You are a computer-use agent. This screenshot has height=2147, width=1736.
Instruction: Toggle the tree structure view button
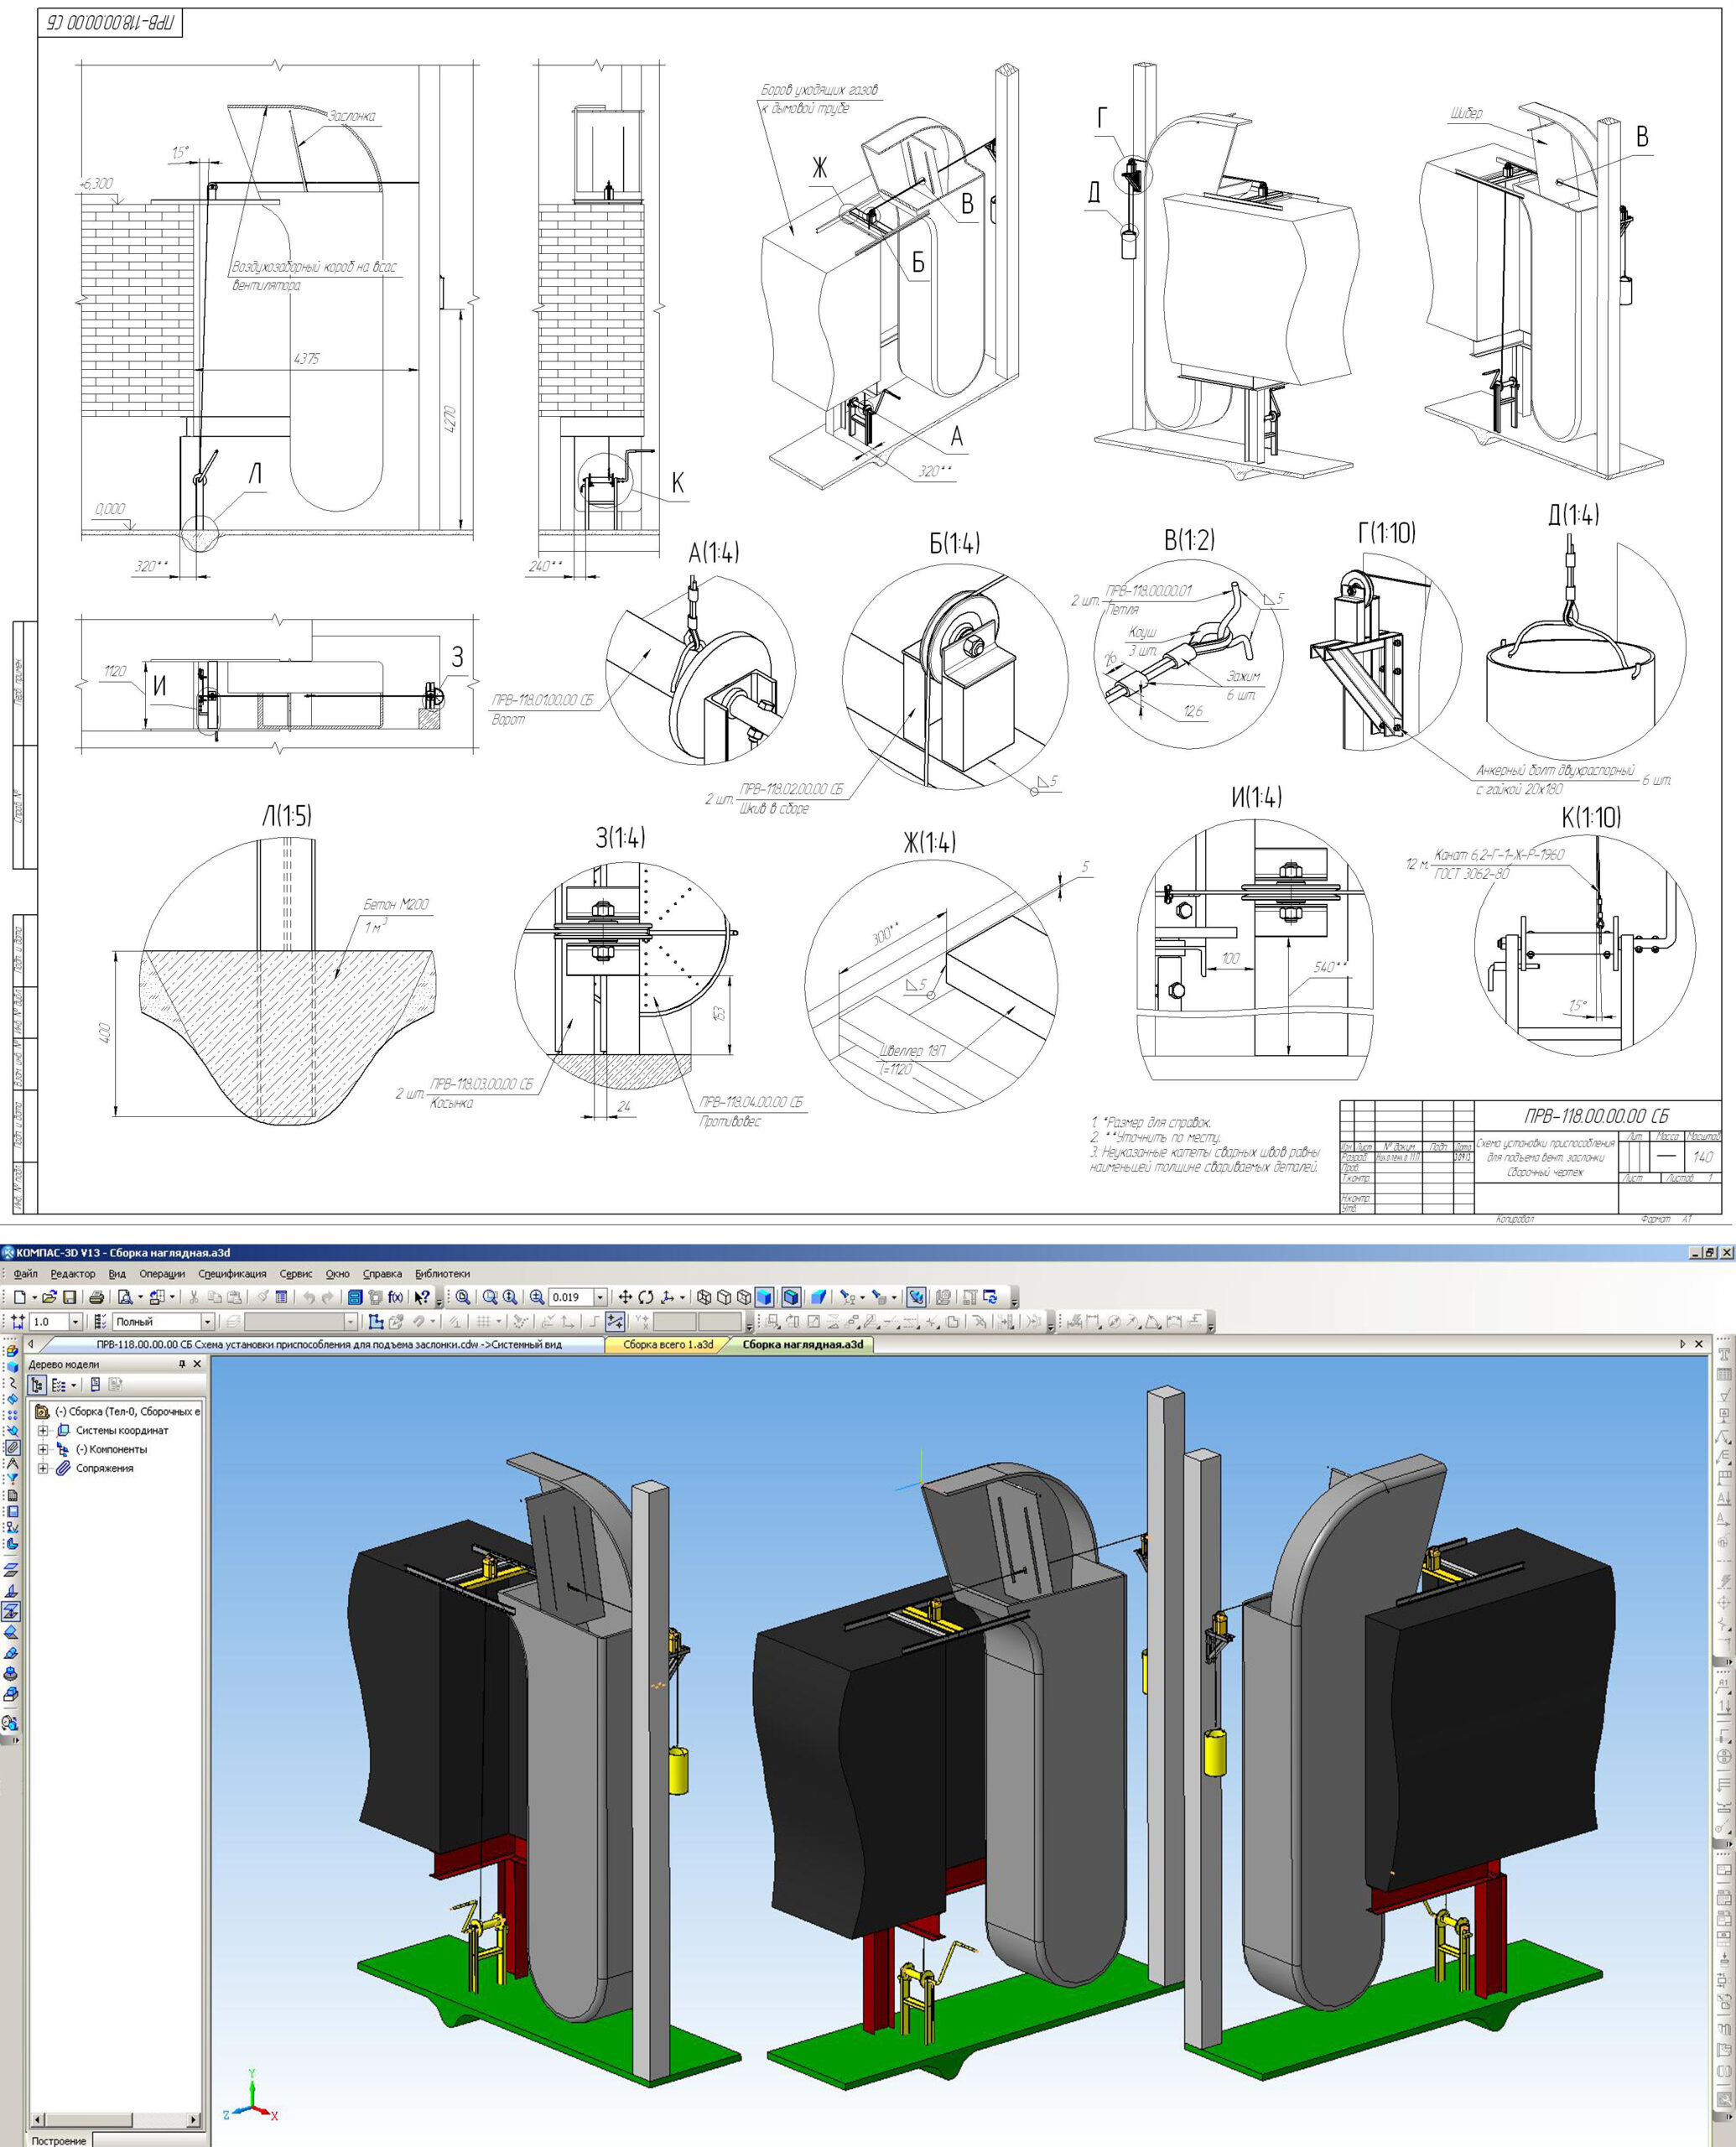[x=37, y=1385]
